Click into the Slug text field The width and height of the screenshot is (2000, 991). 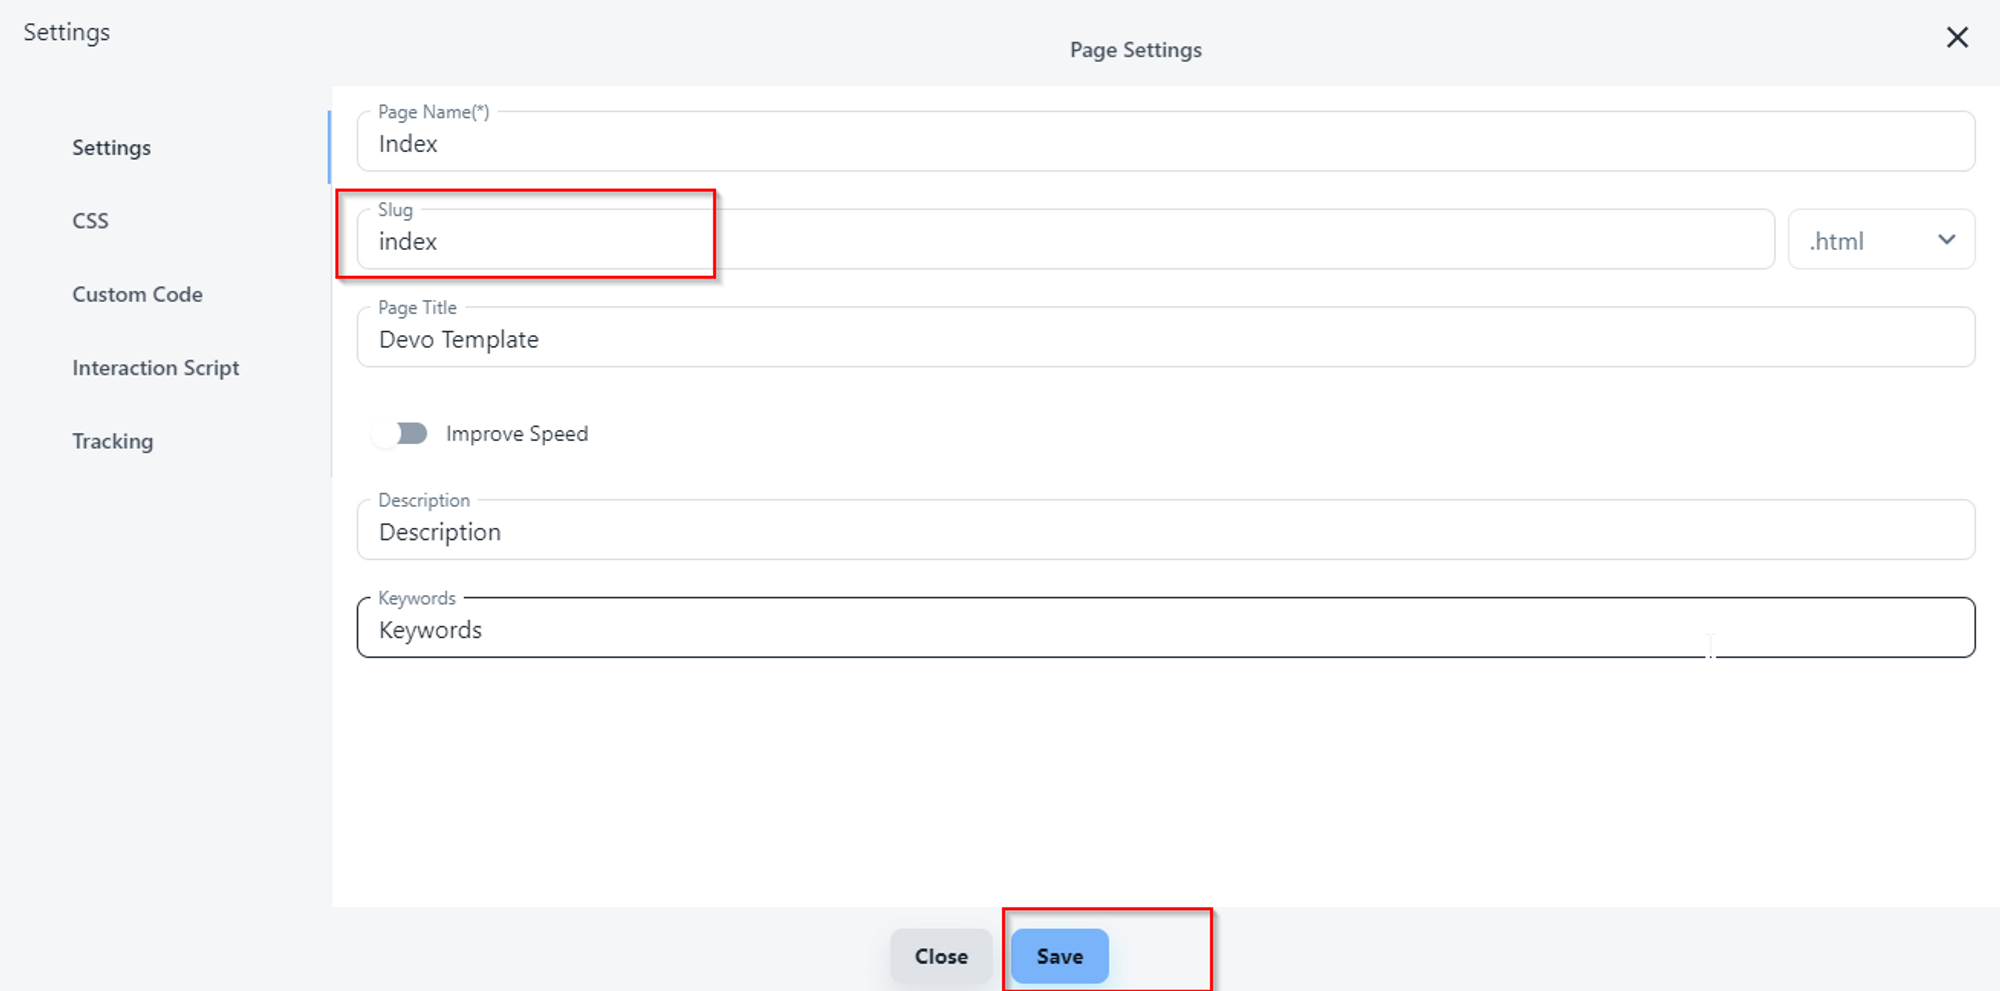pos(1065,242)
